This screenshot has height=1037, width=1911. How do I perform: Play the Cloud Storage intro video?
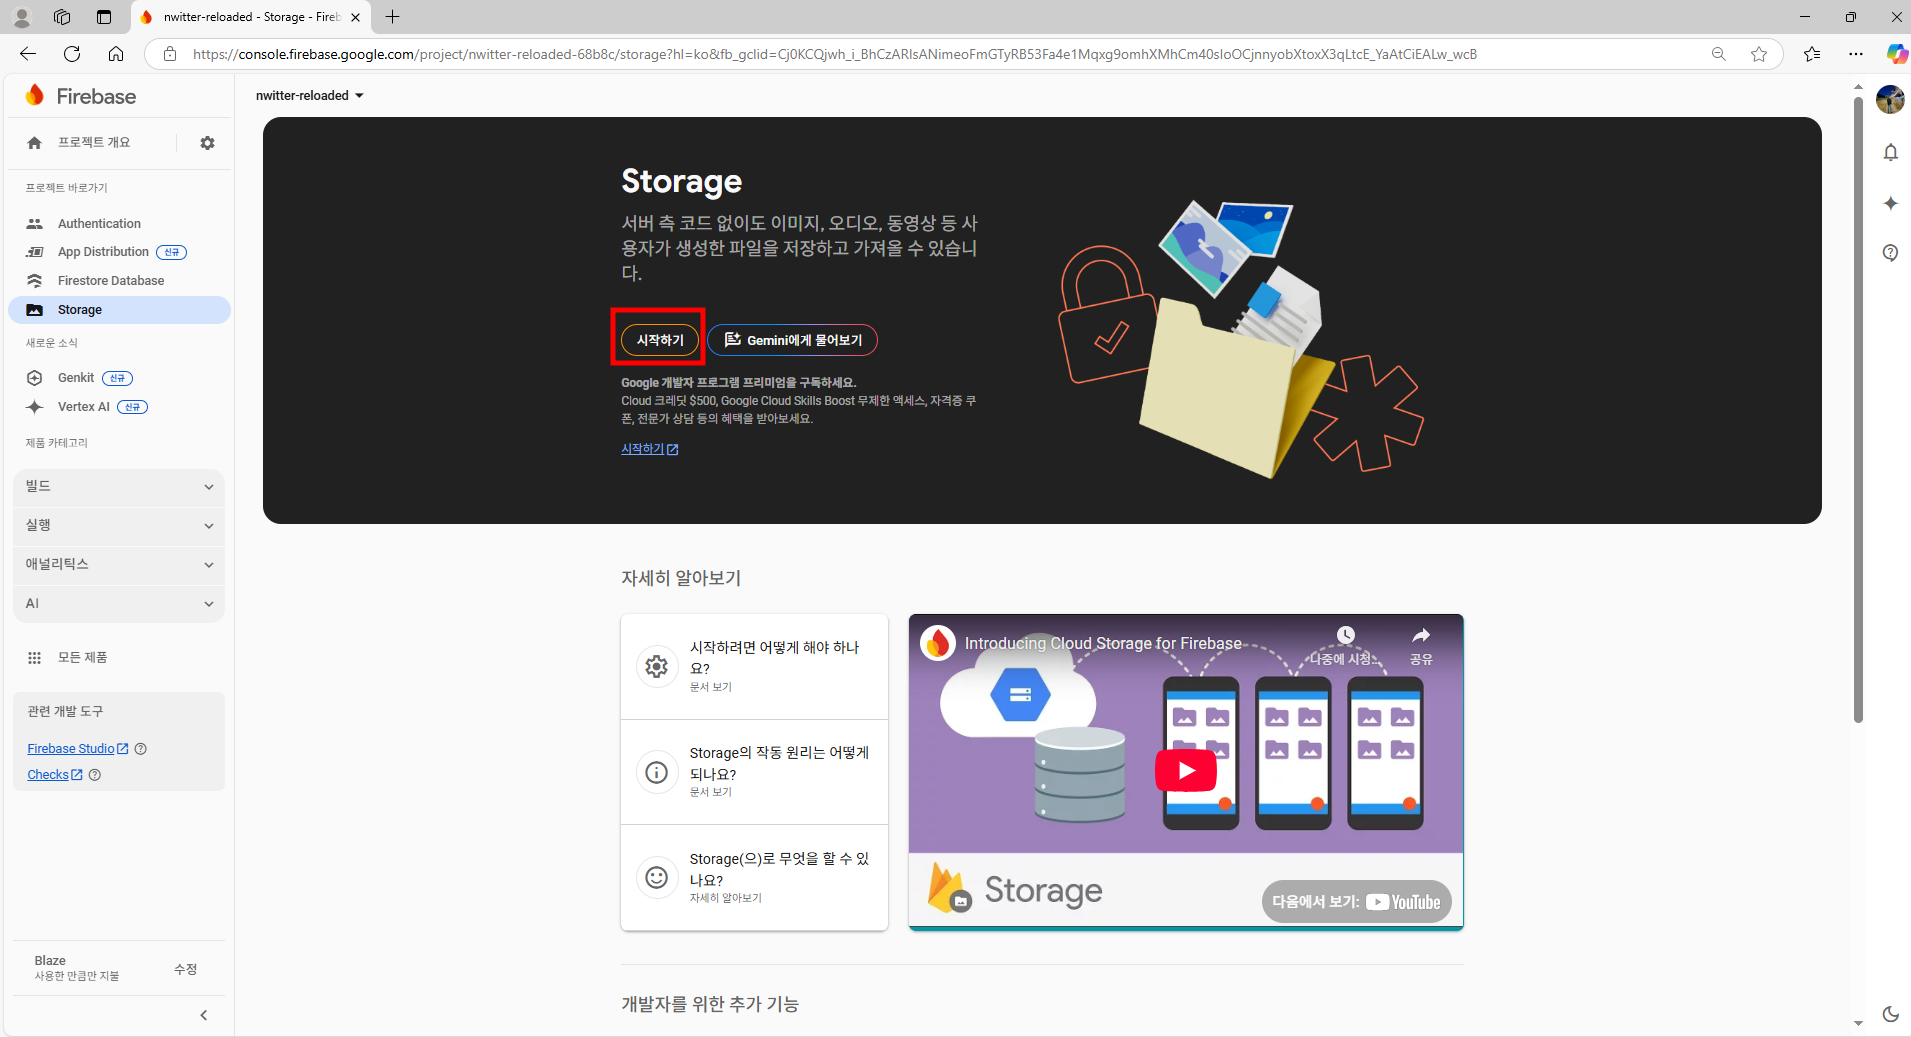tap(1186, 771)
